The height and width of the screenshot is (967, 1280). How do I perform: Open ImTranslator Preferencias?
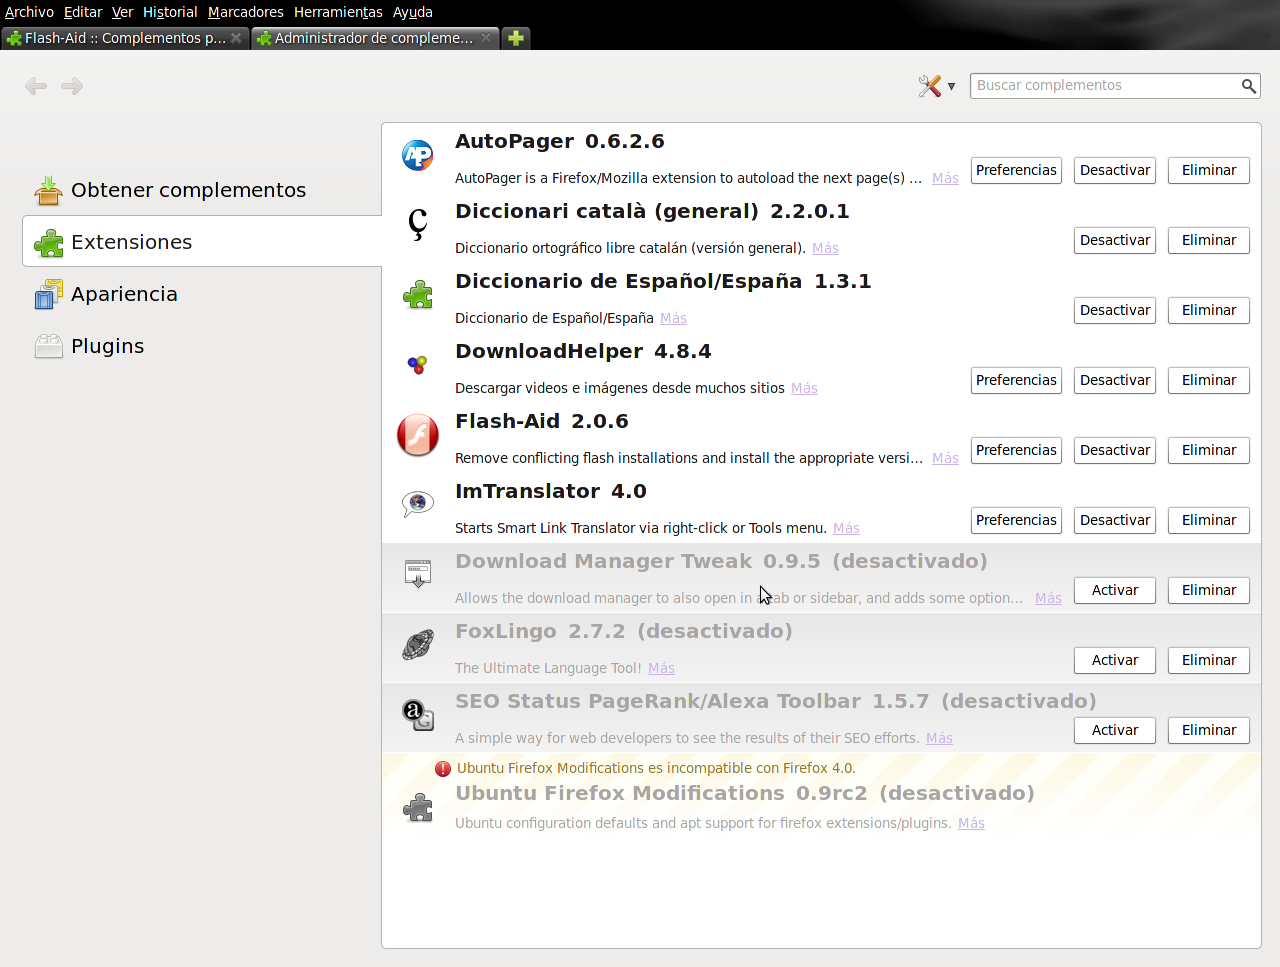(x=1016, y=520)
